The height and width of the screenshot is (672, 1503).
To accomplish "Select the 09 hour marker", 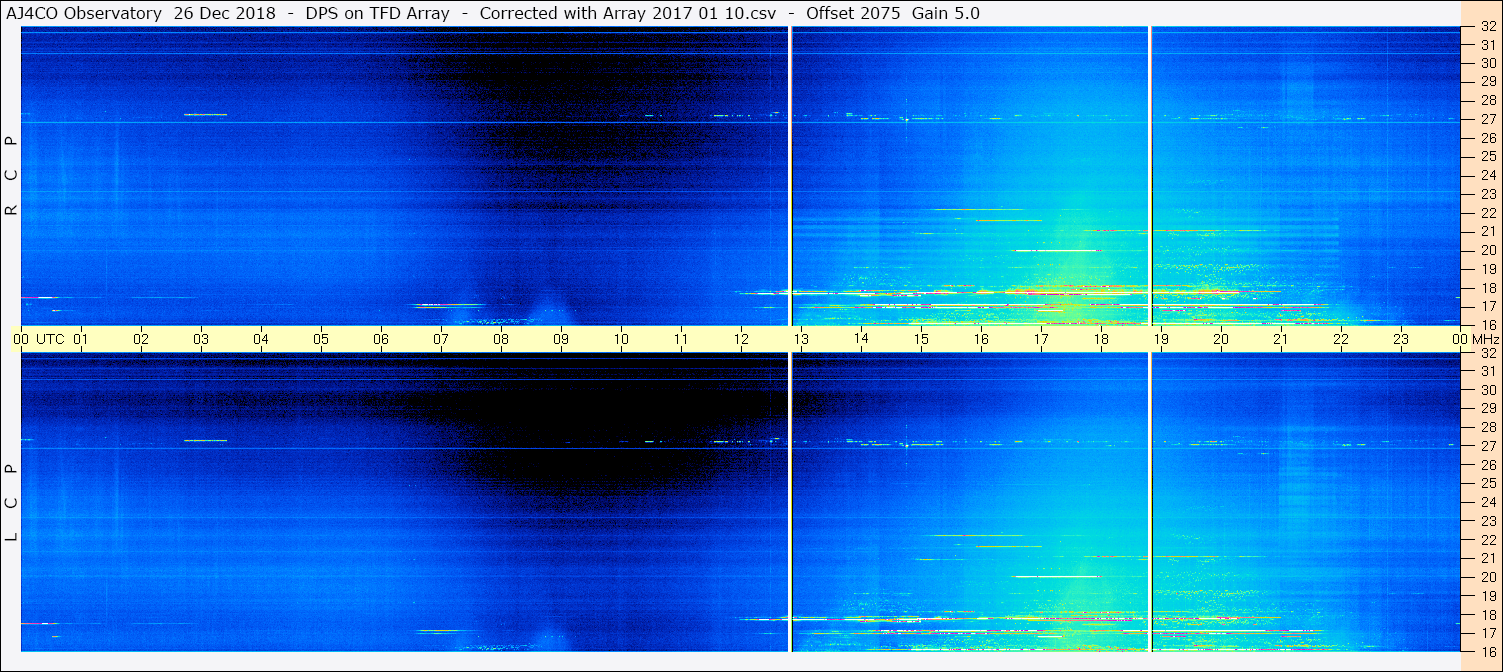I will pos(561,339).
